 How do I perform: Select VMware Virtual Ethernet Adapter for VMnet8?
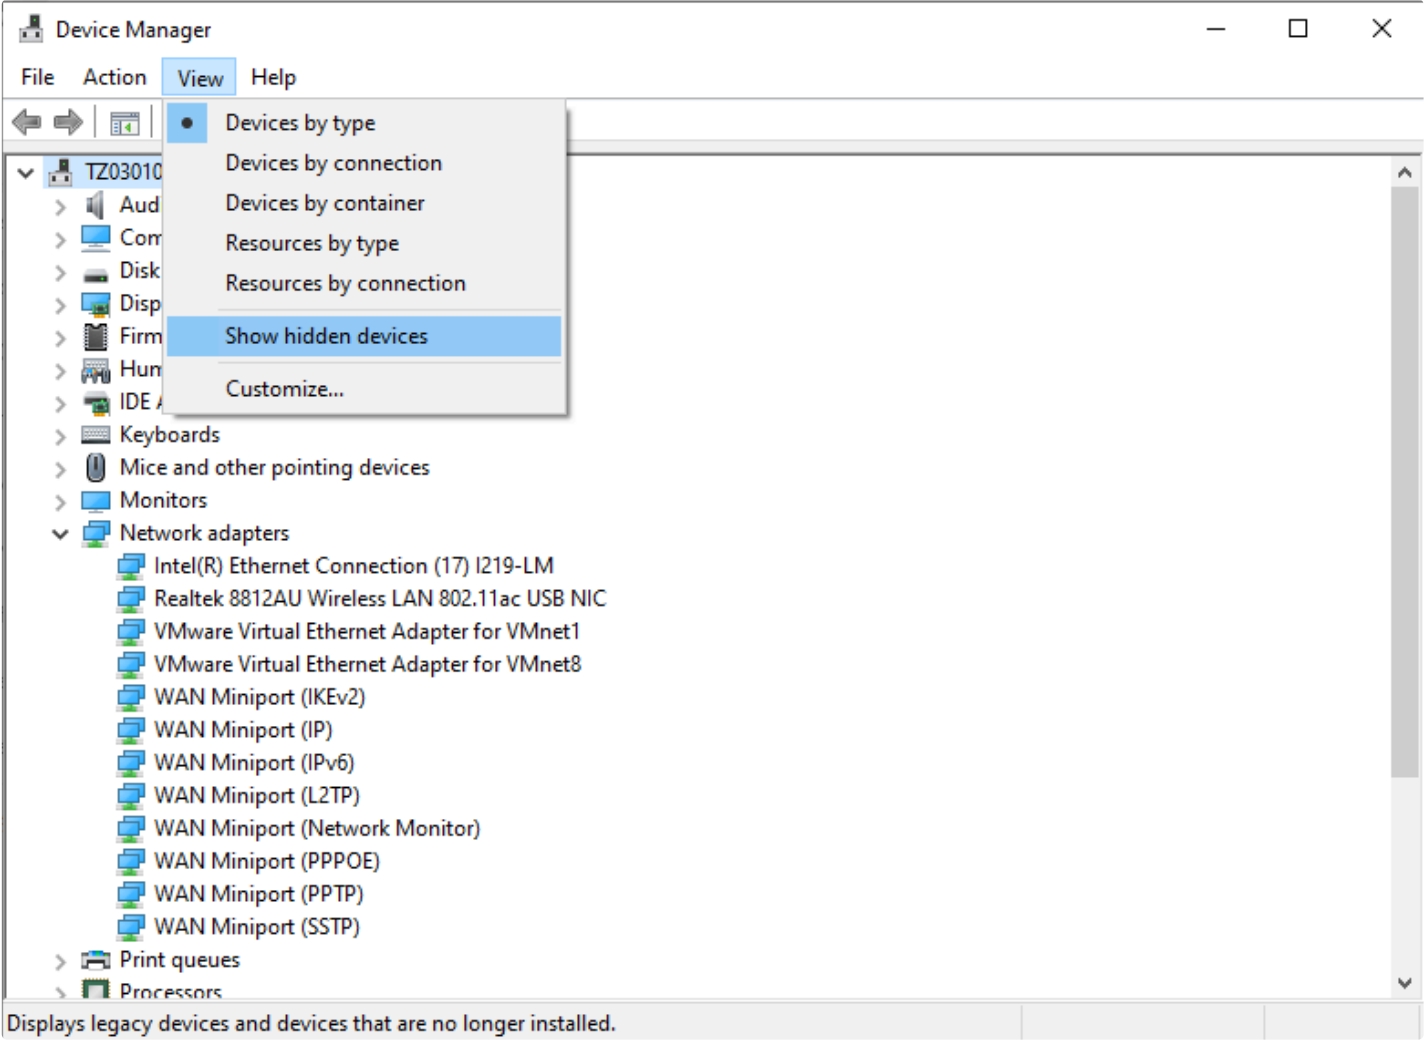tap(367, 665)
